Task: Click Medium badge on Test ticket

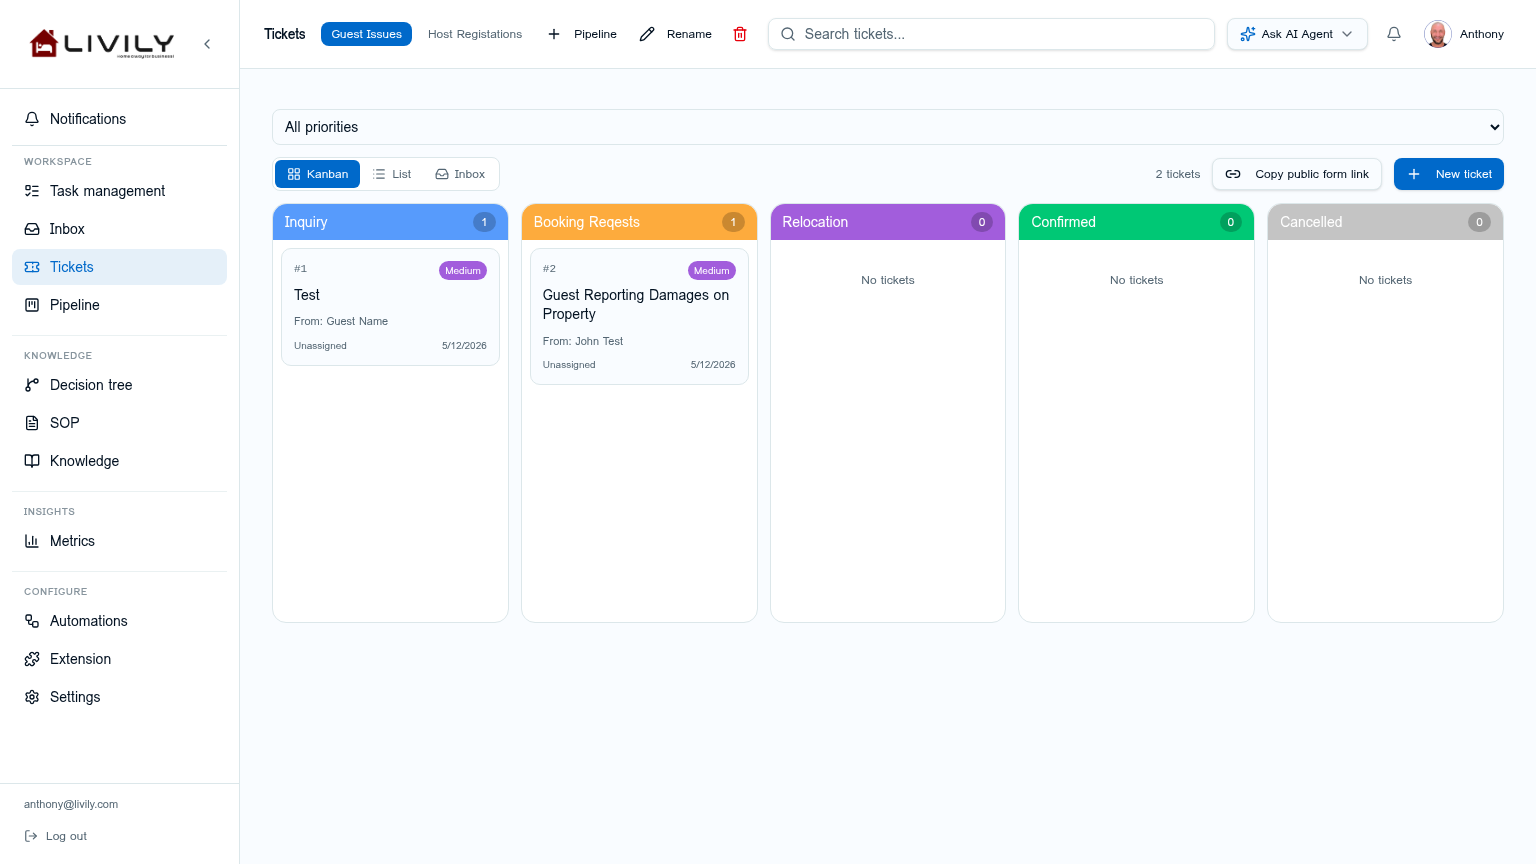Action: coord(463,271)
